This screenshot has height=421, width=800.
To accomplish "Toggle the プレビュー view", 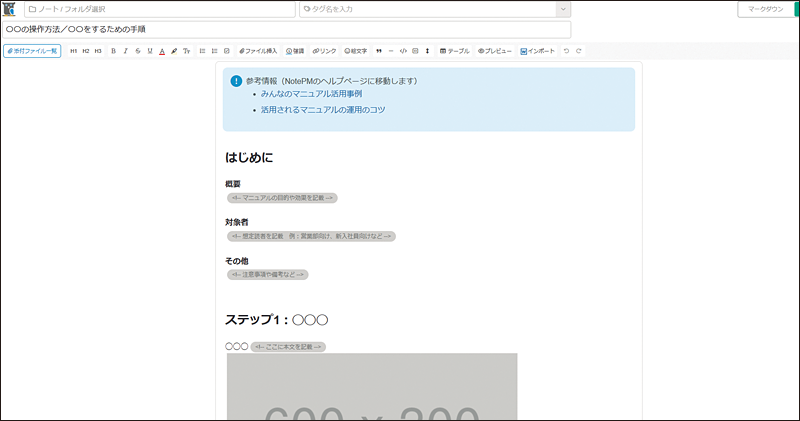I will click(x=495, y=50).
